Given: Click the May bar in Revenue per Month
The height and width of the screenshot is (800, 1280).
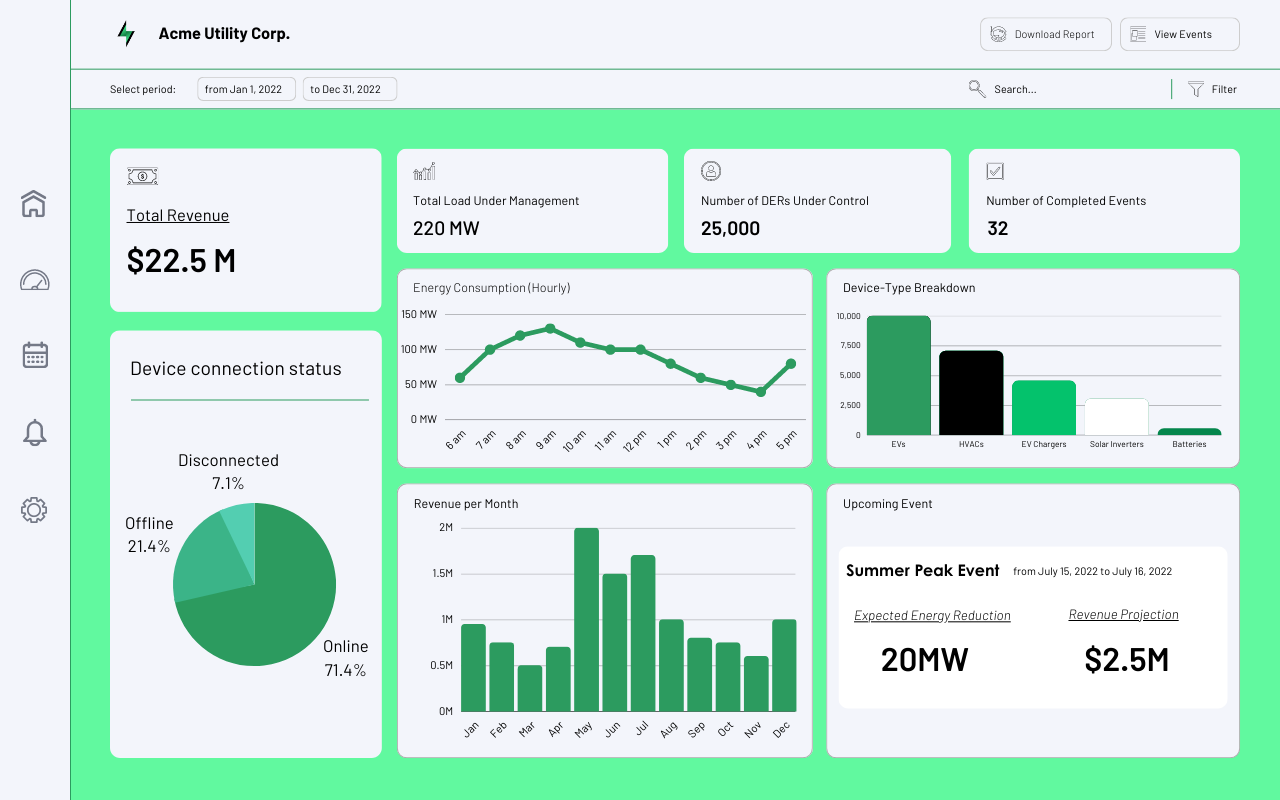Looking at the screenshot, I should click(586, 619).
